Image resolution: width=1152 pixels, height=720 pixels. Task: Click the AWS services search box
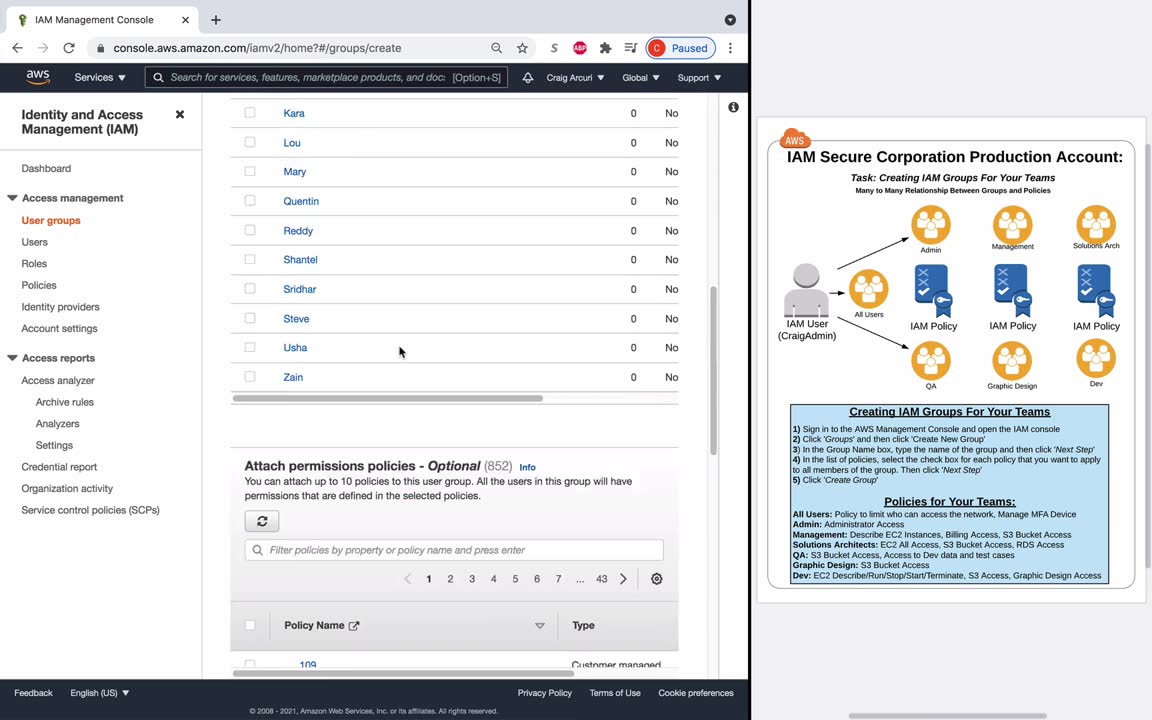pyautogui.click(x=326, y=77)
